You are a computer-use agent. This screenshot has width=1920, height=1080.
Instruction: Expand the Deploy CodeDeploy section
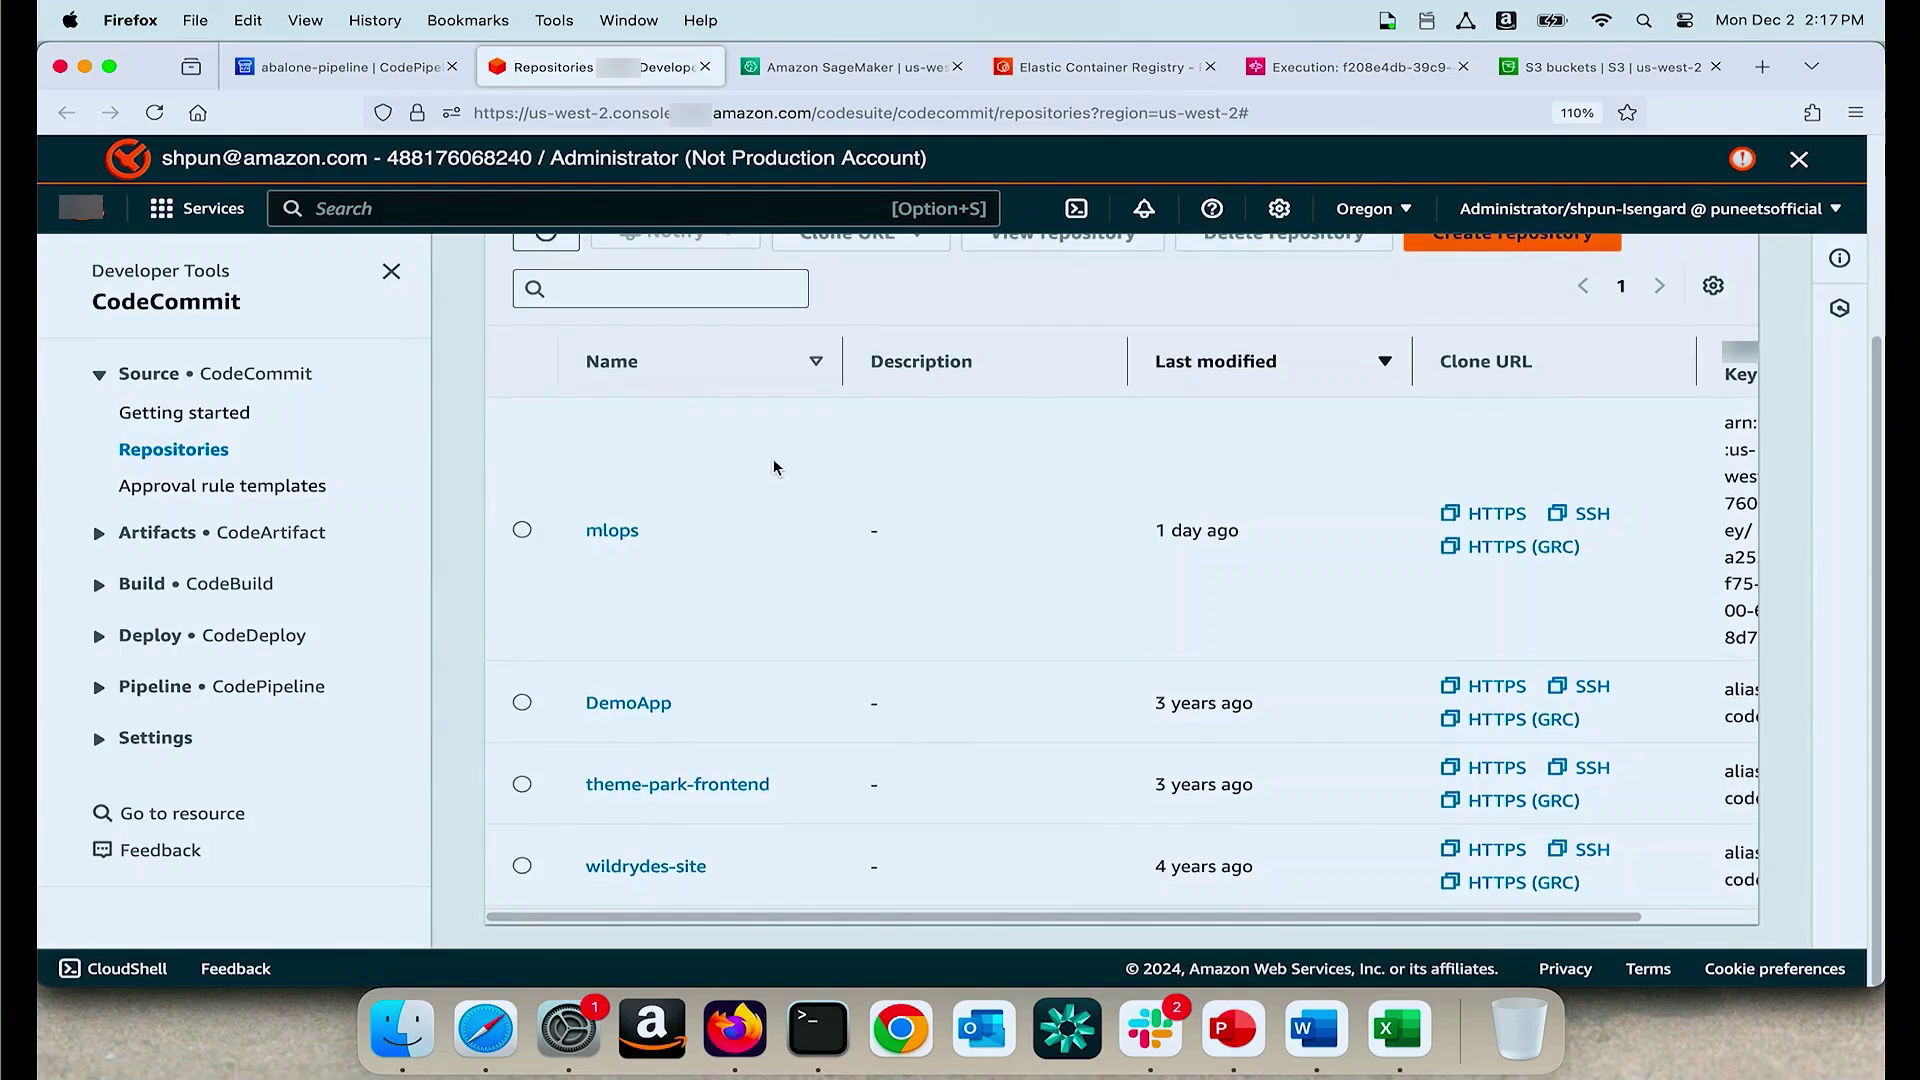(99, 637)
